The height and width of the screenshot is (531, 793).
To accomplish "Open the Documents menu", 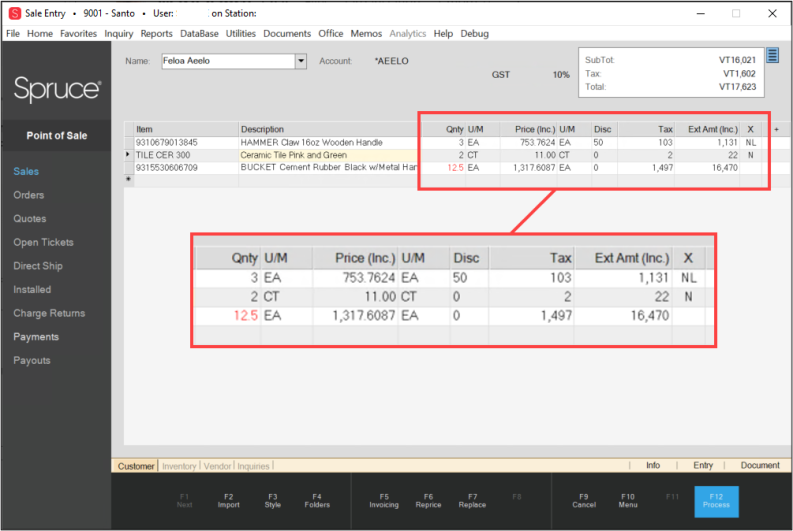I will (287, 33).
